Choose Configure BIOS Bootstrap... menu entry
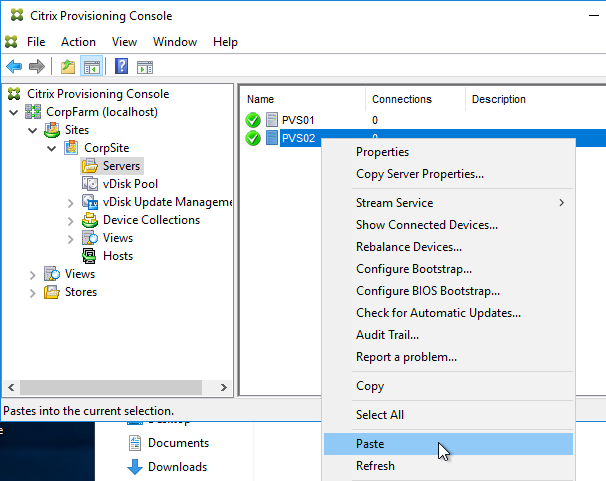This screenshot has height=481, width=606. (x=448, y=291)
